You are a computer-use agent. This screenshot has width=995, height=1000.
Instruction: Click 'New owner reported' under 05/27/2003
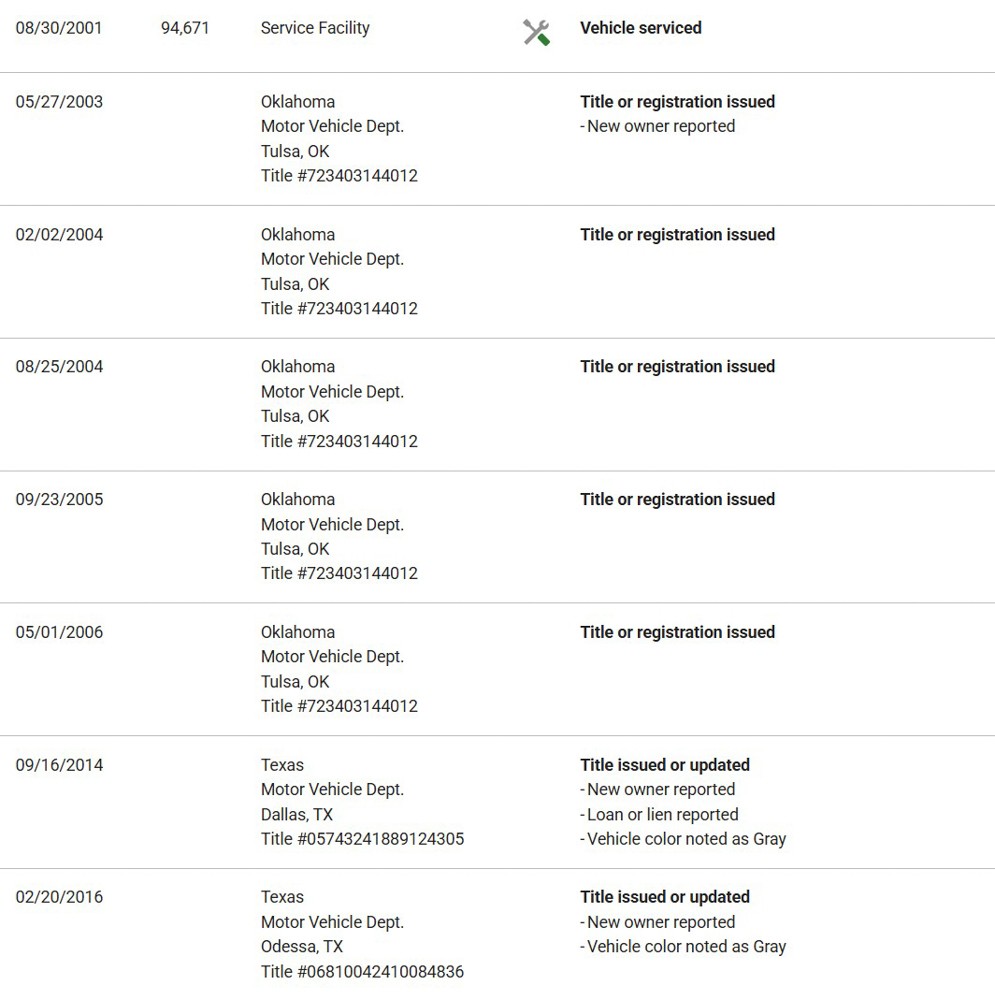click(659, 126)
